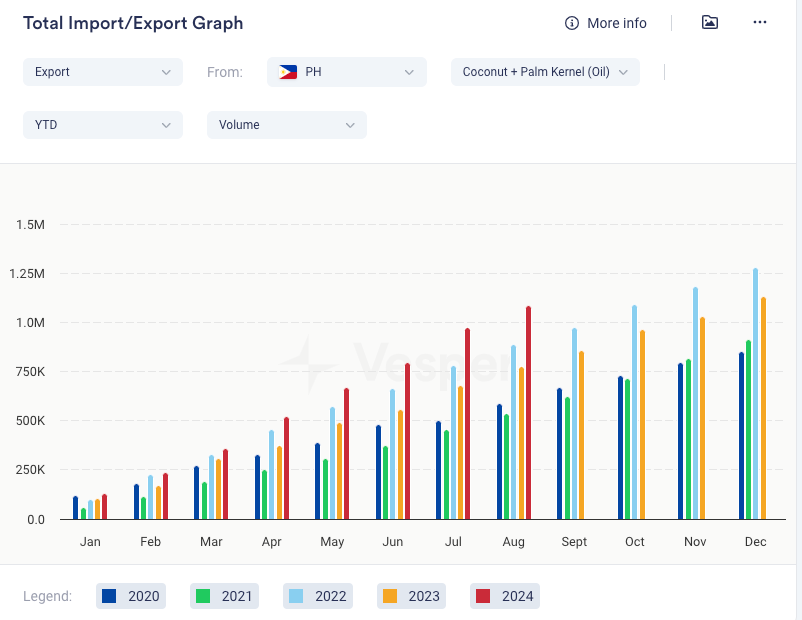
Task: Click the More info link
Action: [x=616, y=23]
